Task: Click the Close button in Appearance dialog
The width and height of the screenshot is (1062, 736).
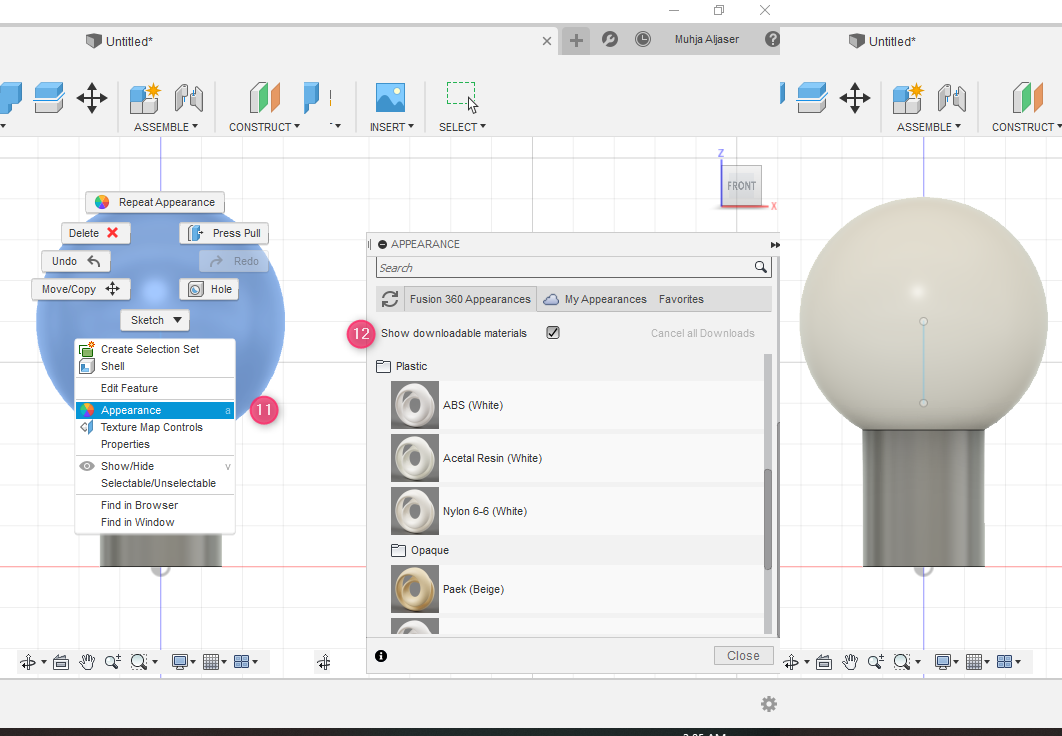Action: point(743,656)
